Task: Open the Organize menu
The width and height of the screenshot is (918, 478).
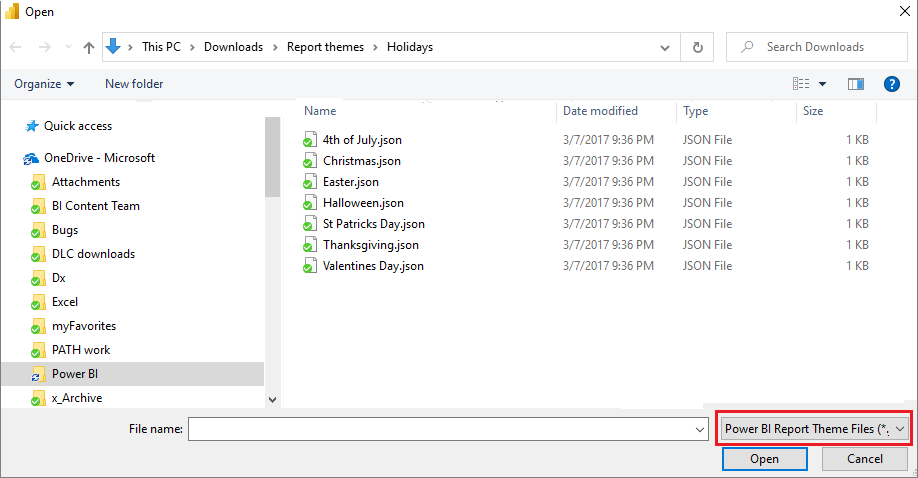Action: click(44, 84)
